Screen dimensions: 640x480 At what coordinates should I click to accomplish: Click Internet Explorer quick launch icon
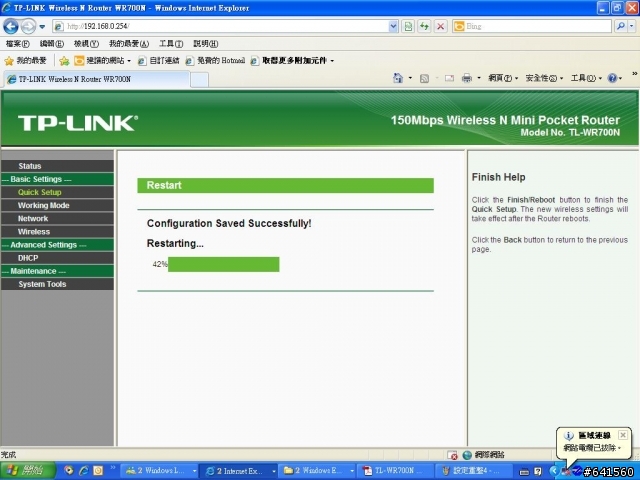(x=84, y=471)
